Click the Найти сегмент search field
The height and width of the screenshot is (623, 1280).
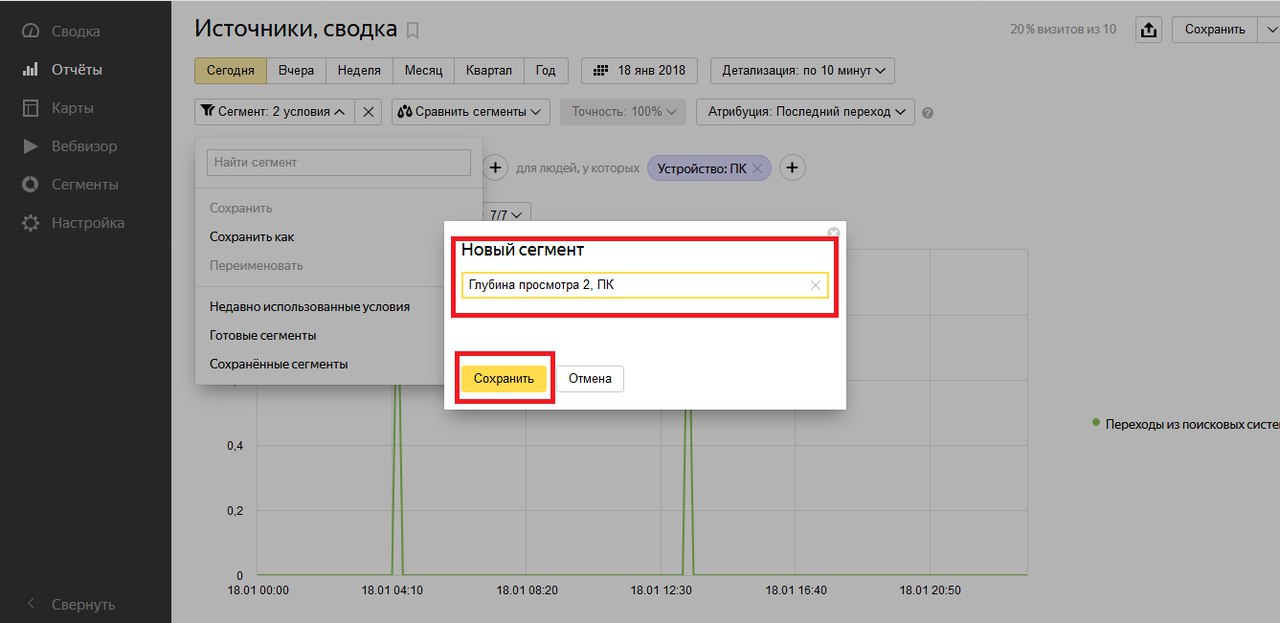coord(339,162)
